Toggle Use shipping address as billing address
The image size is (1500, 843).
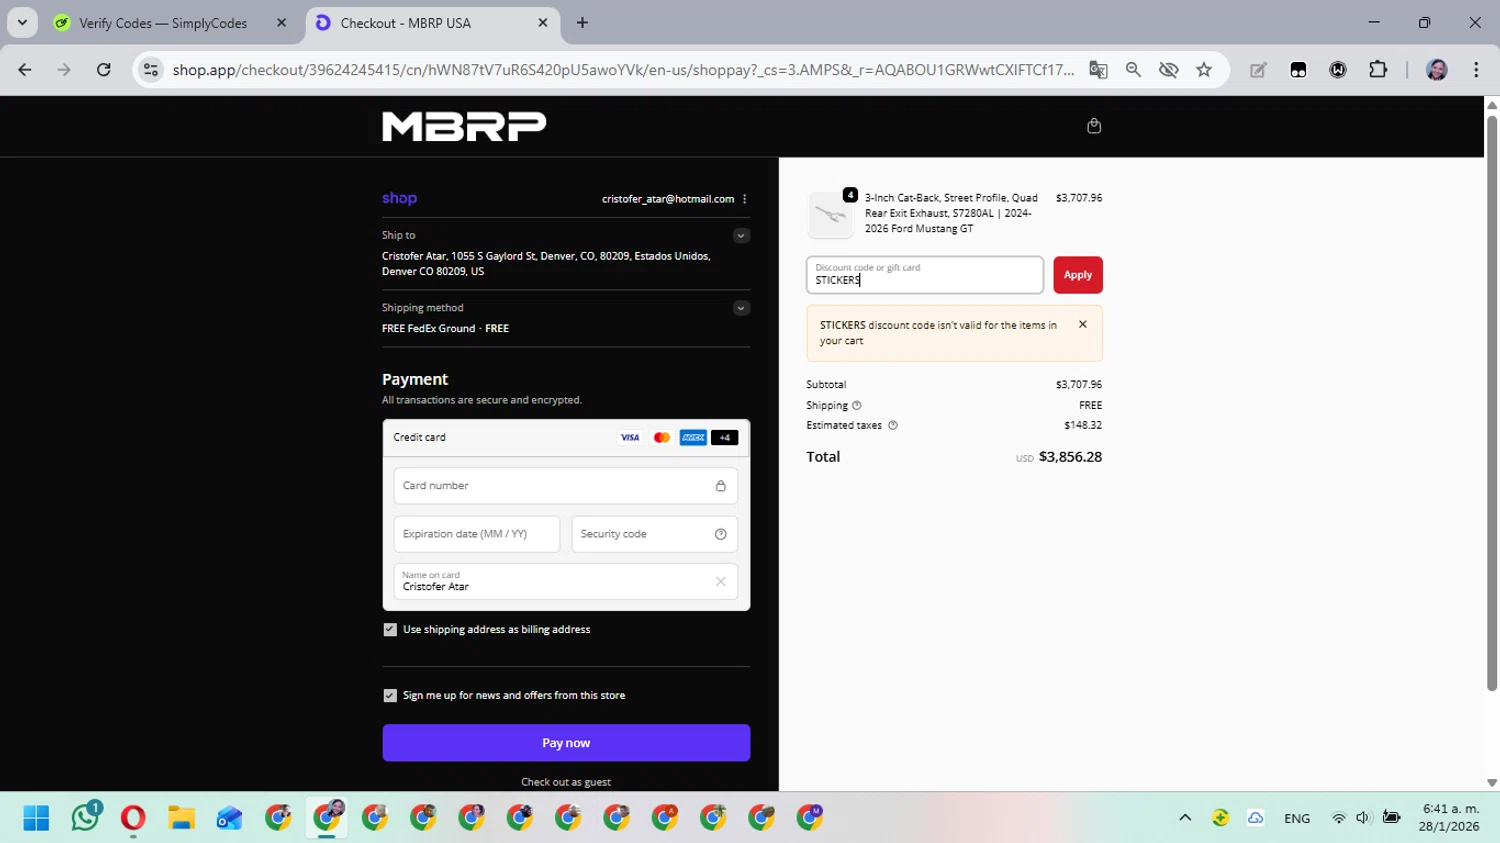point(390,630)
